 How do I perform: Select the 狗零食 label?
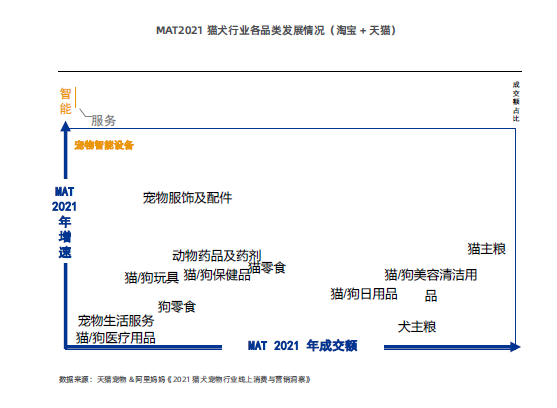coord(177,306)
